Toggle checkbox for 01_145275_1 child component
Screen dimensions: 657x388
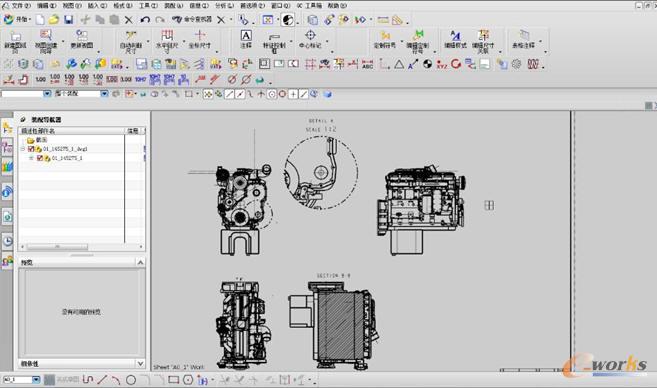click(x=40, y=158)
